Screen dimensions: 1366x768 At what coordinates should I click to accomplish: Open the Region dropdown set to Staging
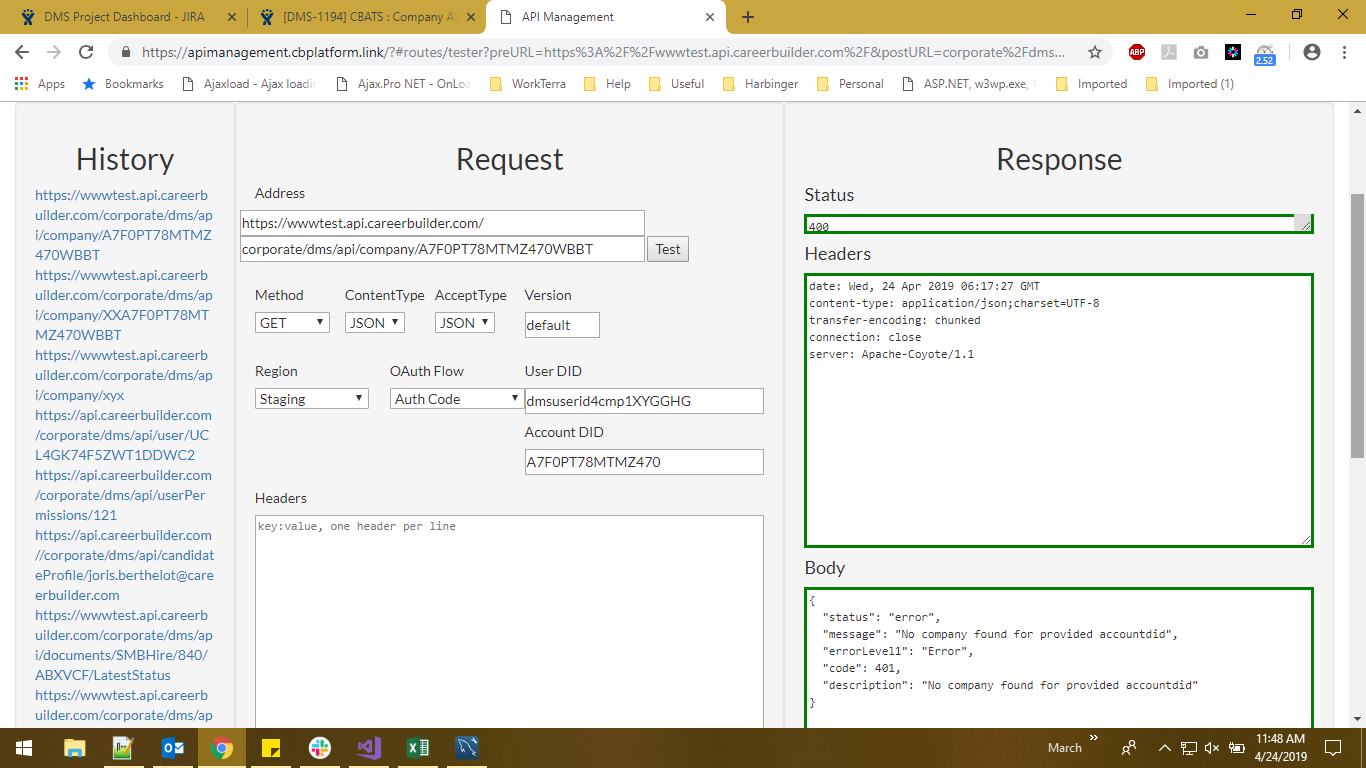click(312, 399)
